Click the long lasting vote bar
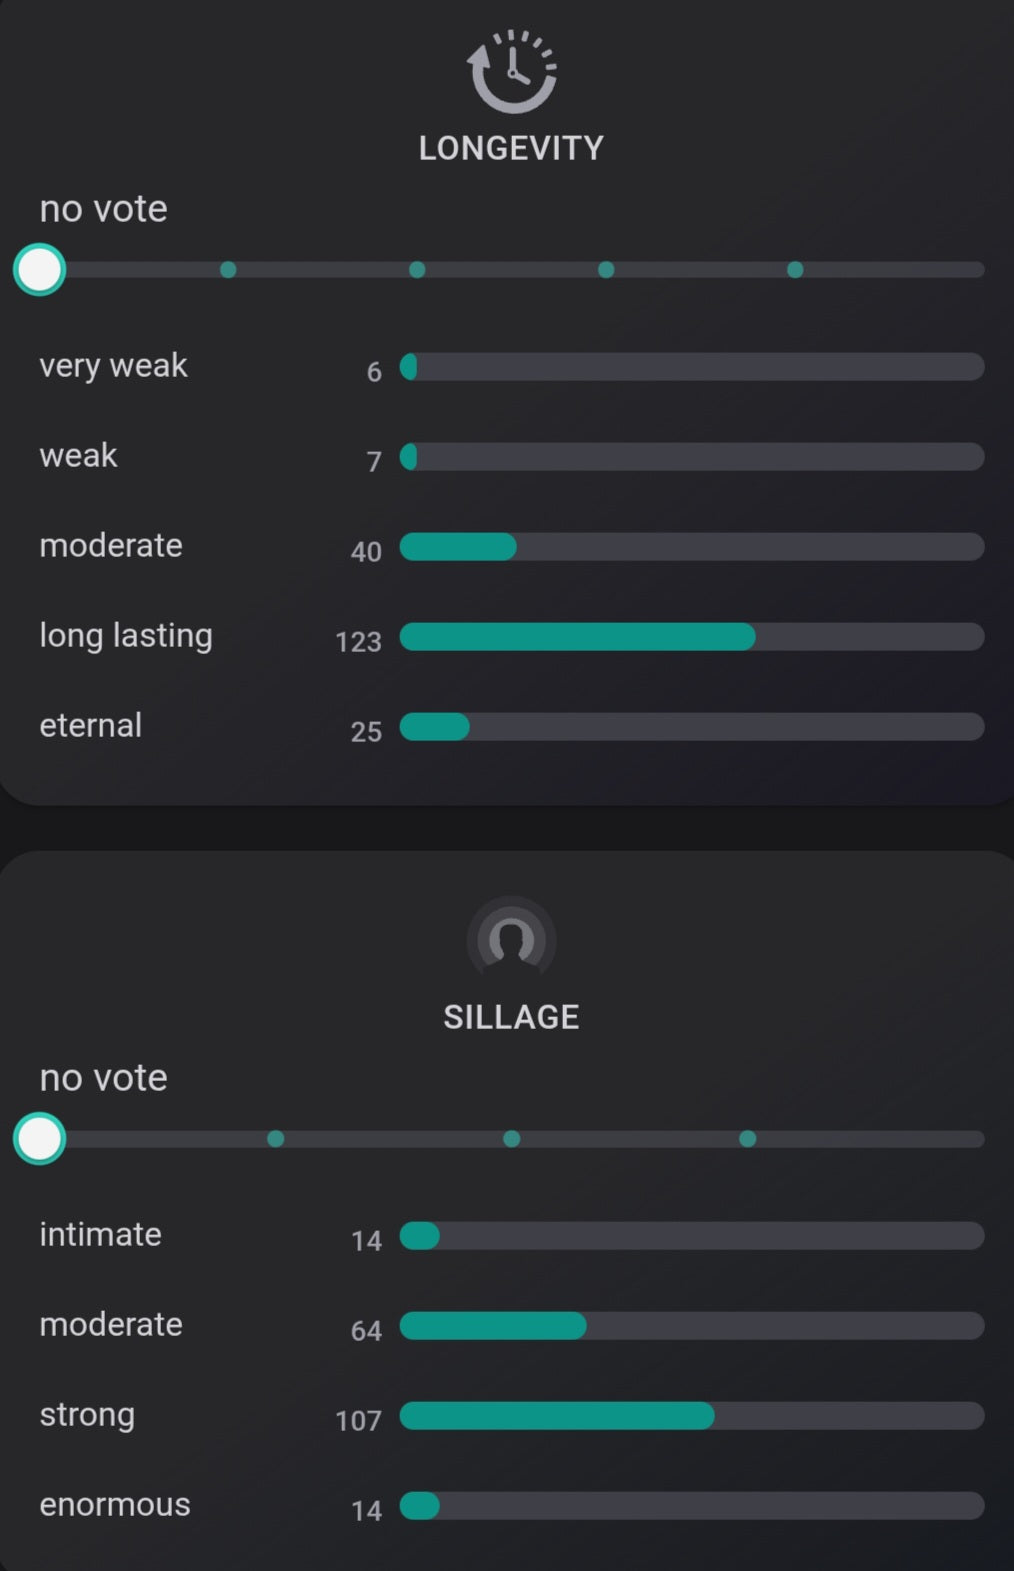1014x1571 pixels. (692, 637)
